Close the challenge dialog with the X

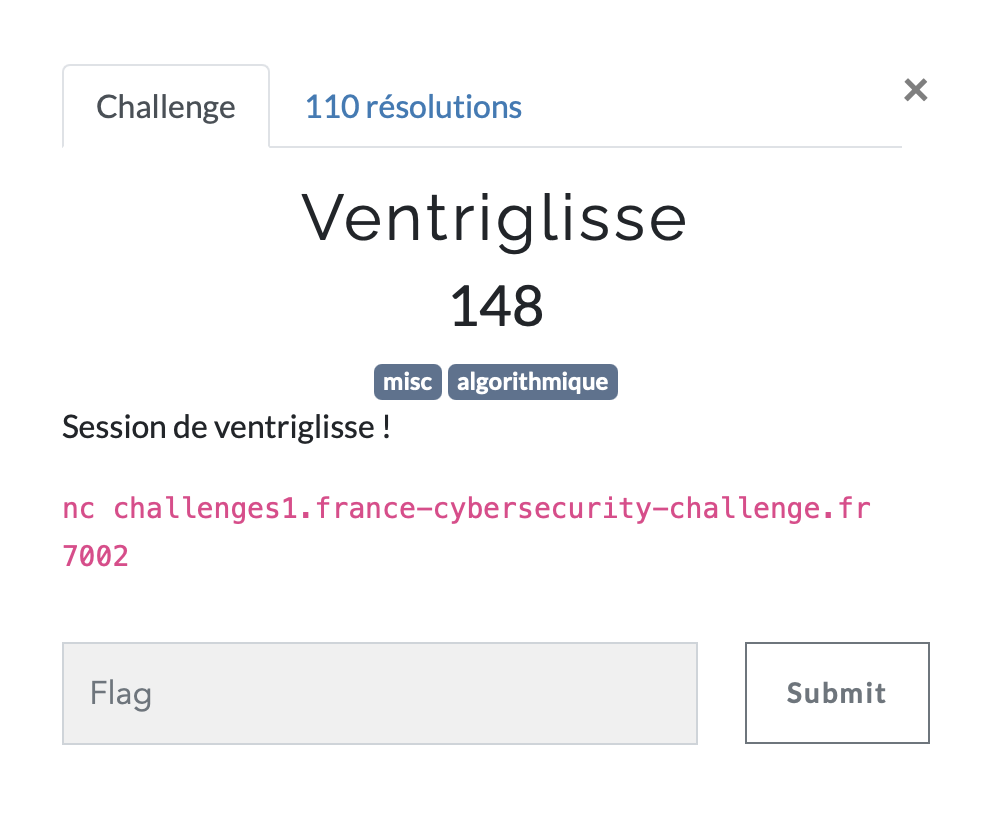pos(915,91)
